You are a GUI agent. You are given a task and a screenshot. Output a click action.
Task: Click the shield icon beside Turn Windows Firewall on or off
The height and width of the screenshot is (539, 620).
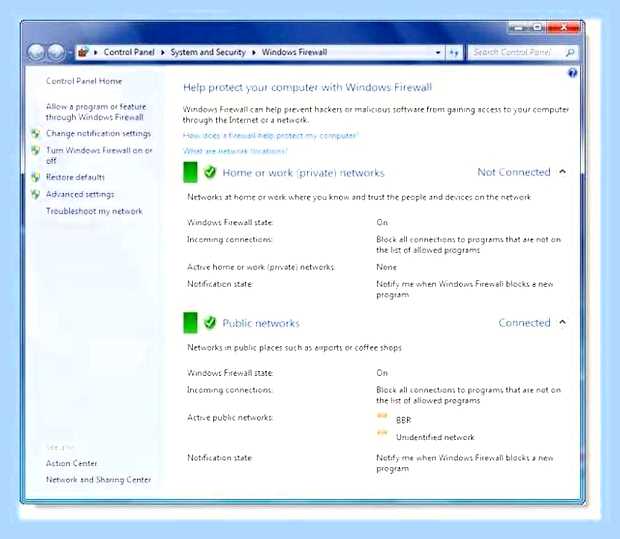[x=36, y=150]
